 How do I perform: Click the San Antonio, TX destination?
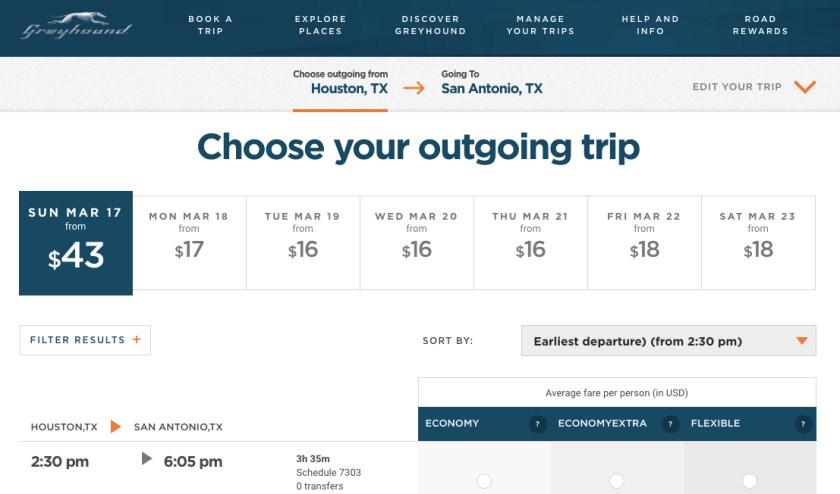click(492, 88)
